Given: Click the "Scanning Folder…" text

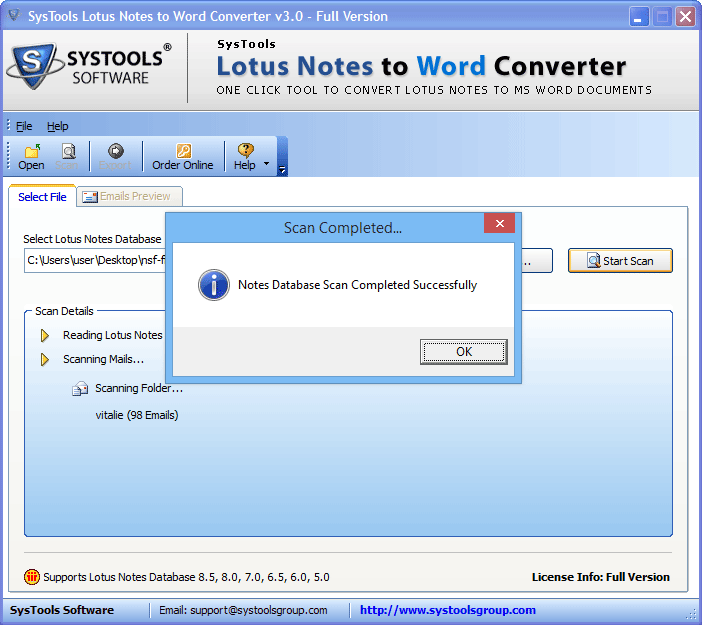Looking at the screenshot, I should tap(139, 388).
